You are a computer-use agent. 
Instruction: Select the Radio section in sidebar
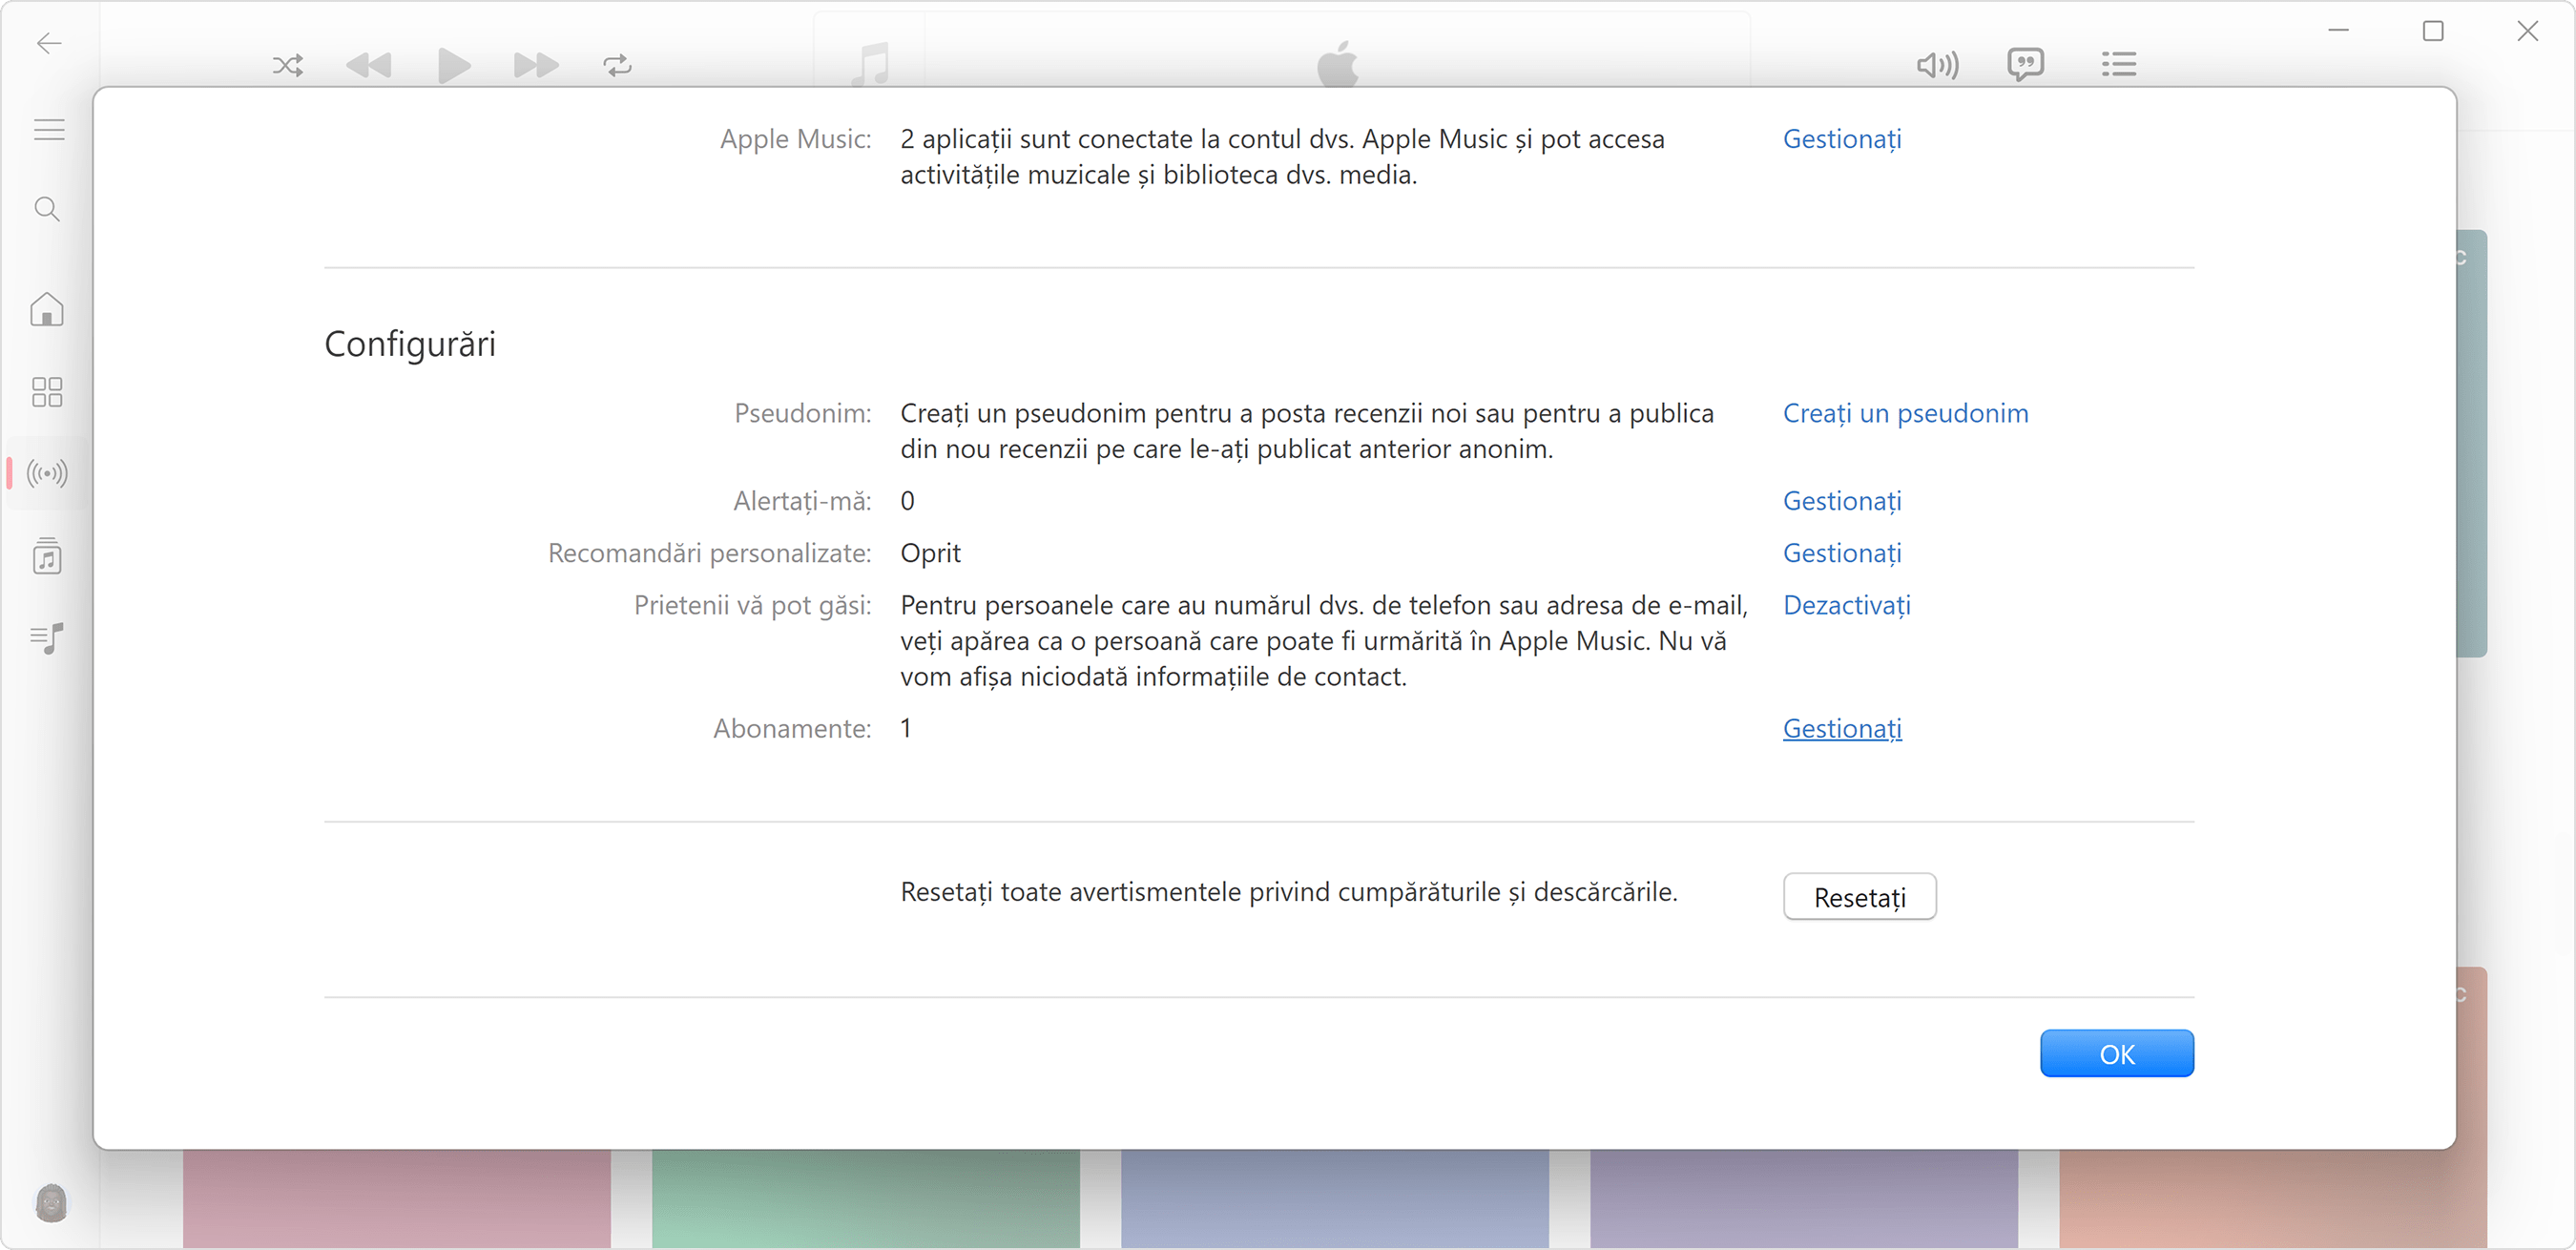pos(46,473)
